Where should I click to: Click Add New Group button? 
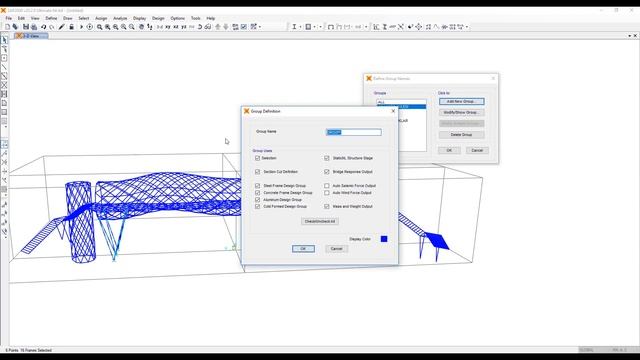462,101
